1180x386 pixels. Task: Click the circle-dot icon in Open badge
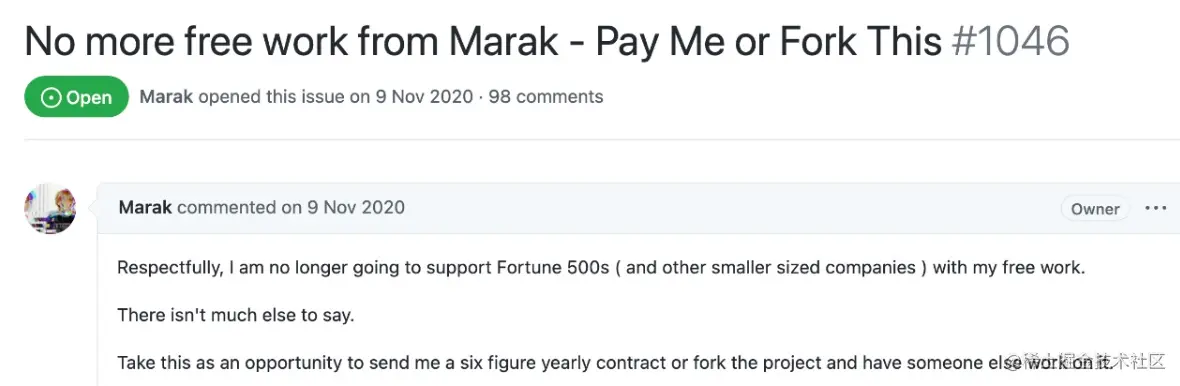(x=50, y=97)
